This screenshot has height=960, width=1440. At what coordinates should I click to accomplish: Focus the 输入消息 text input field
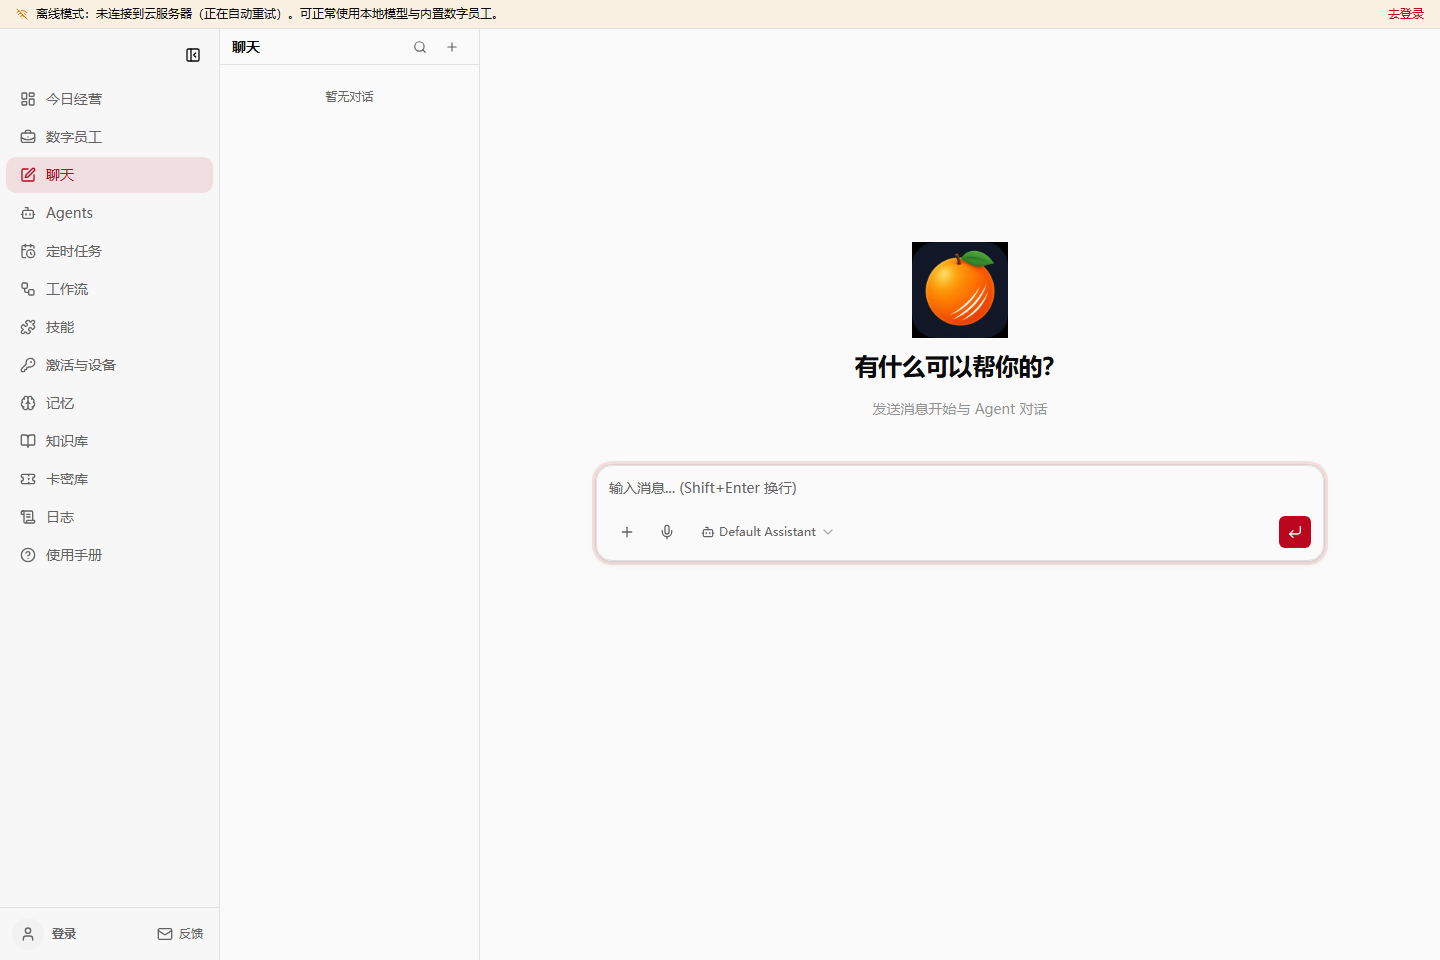click(x=960, y=488)
